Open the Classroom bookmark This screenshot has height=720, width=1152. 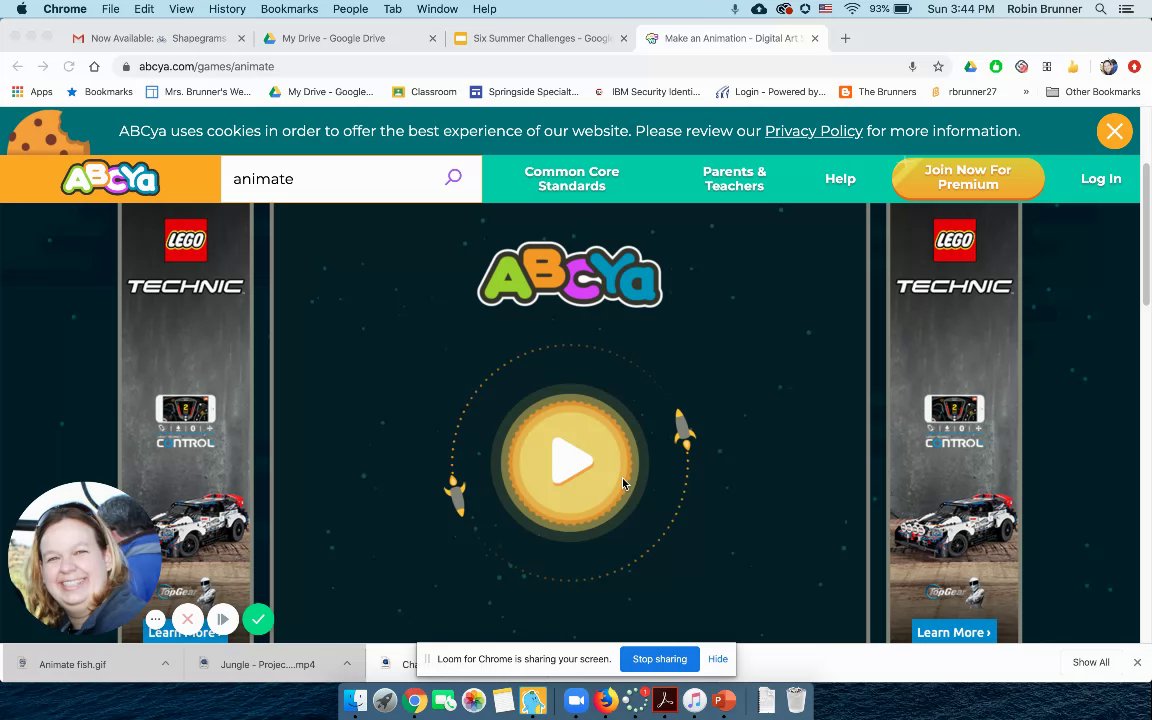tap(425, 92)
